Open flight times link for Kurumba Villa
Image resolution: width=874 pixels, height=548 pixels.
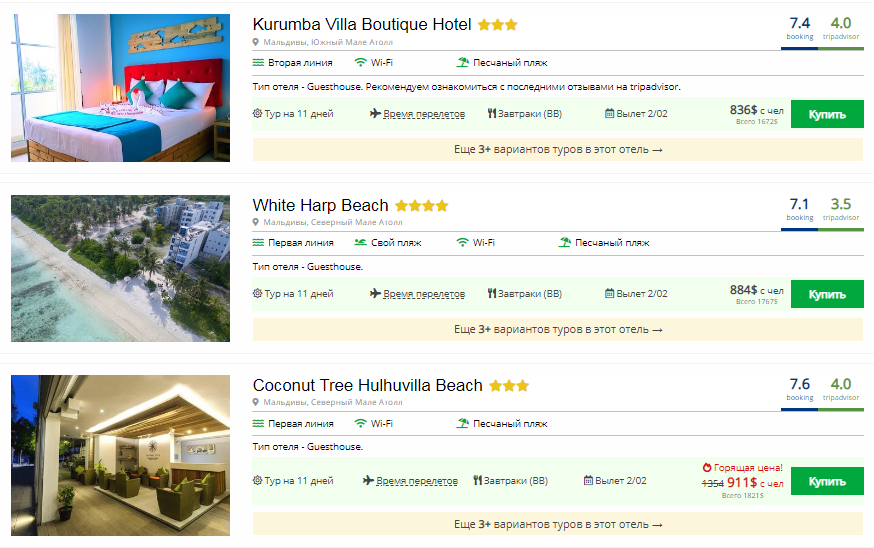(x=425, y=114)
